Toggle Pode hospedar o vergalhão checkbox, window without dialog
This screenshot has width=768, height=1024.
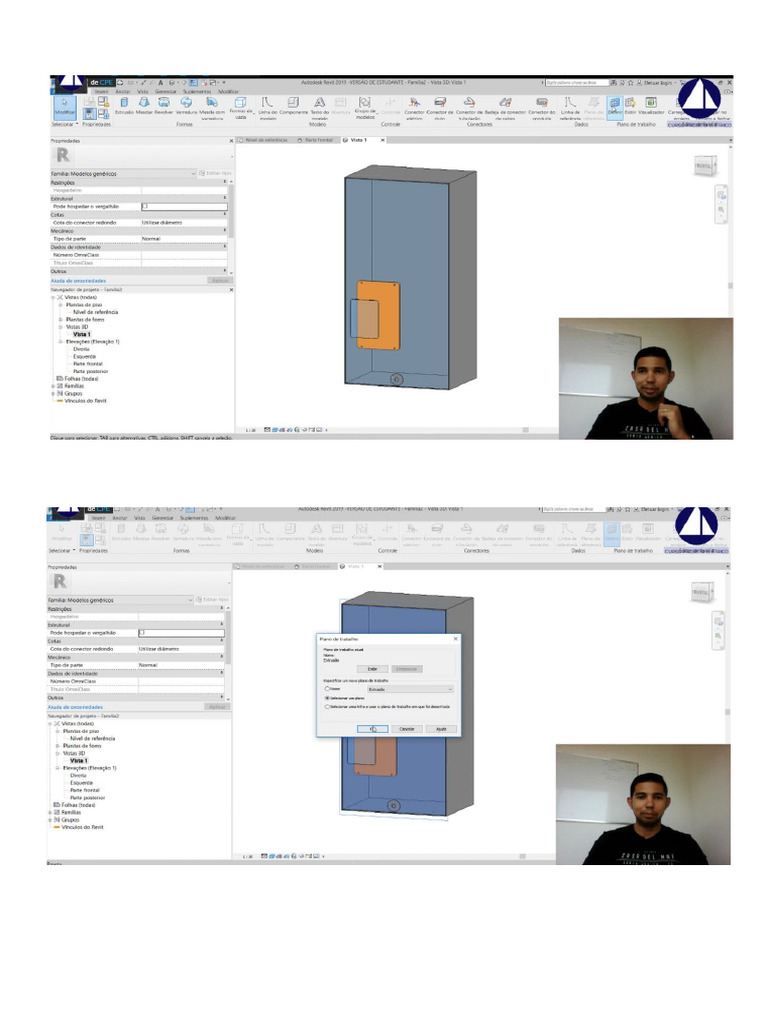point(145,206)
